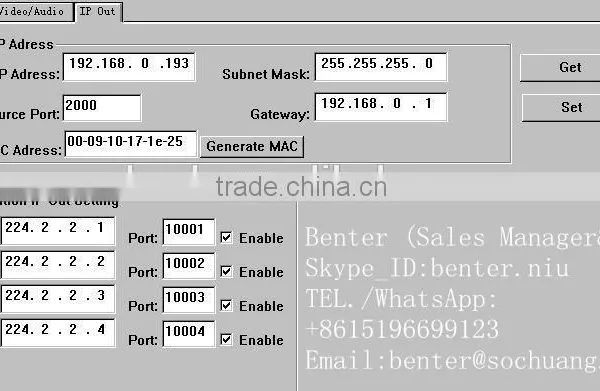The width and height of the screenshot is (600, 391).
Task: Click the Source Port field 2000
Action: (102, 108)
